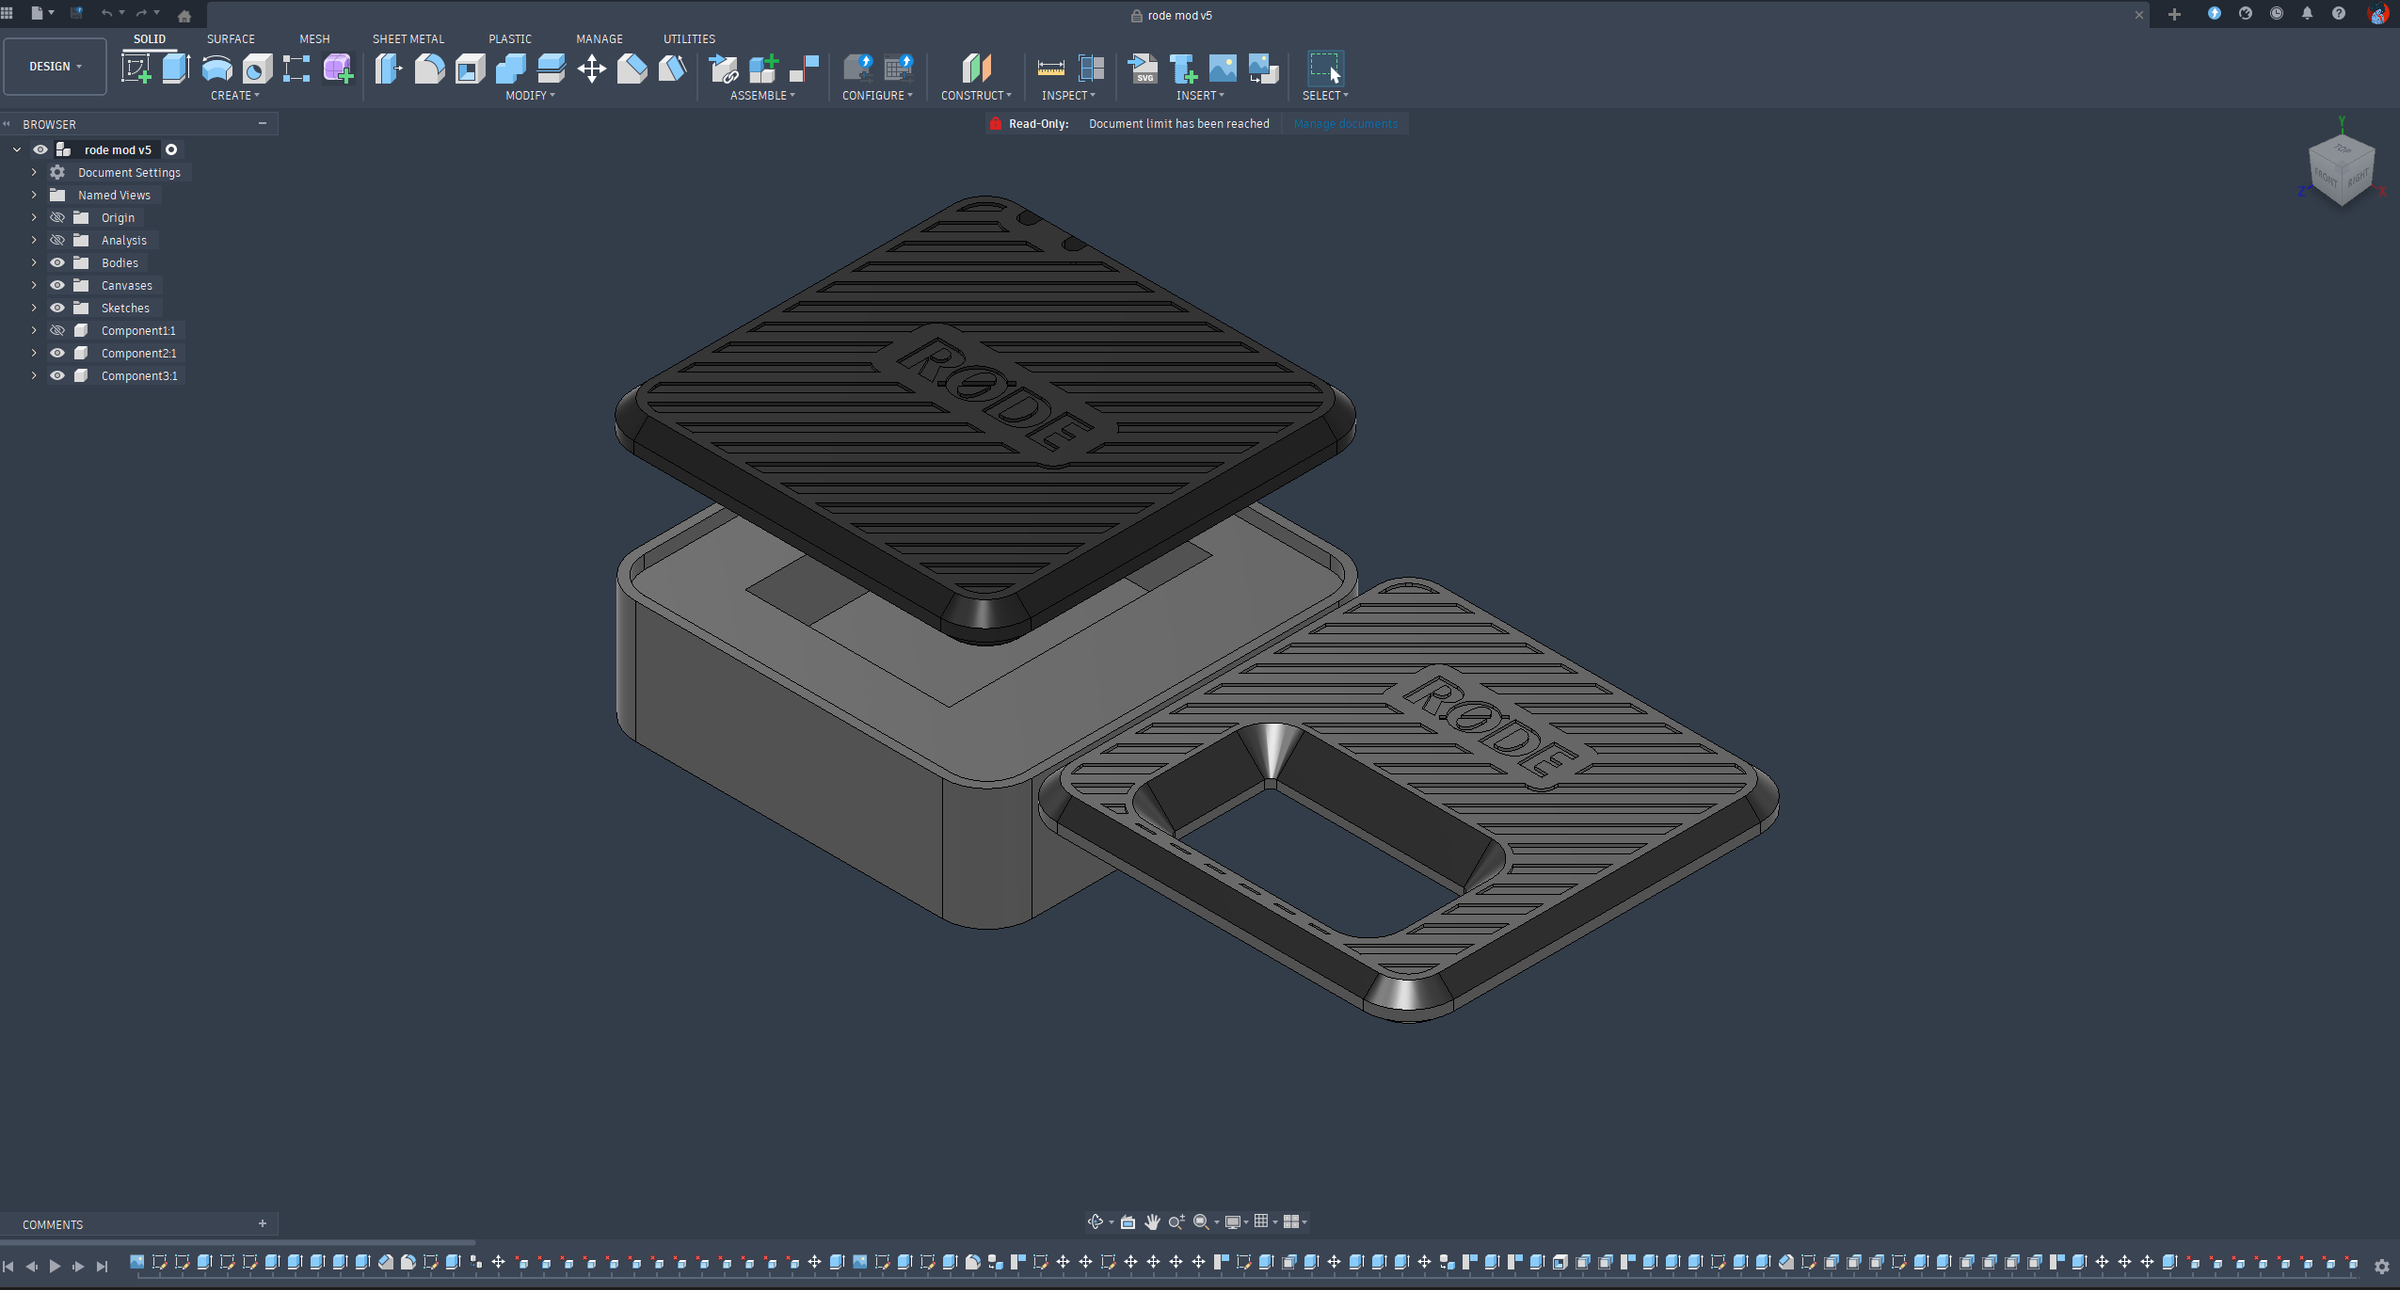Viewport: 2400px width, 1290px height.
Task: Expand the Bodies folder
Action: [x=33, y=263]
